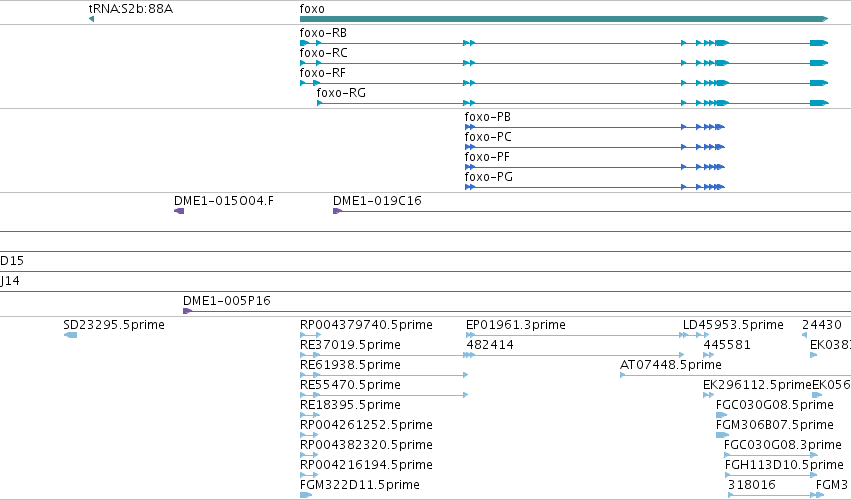Select the EP01961.3prime EST label

(516, 325)
